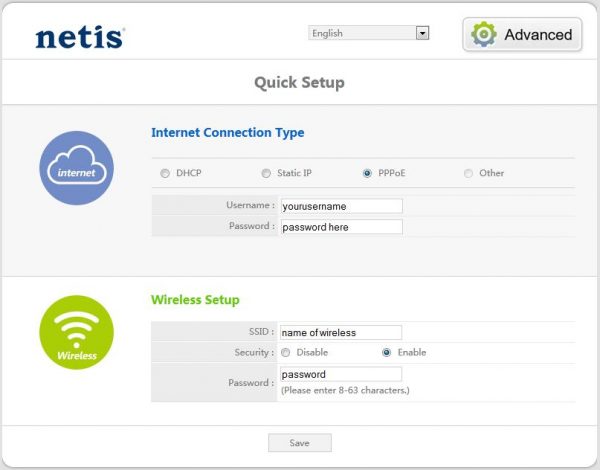
Task: Choose the PPPoE connection type
Action: (368, 173)
